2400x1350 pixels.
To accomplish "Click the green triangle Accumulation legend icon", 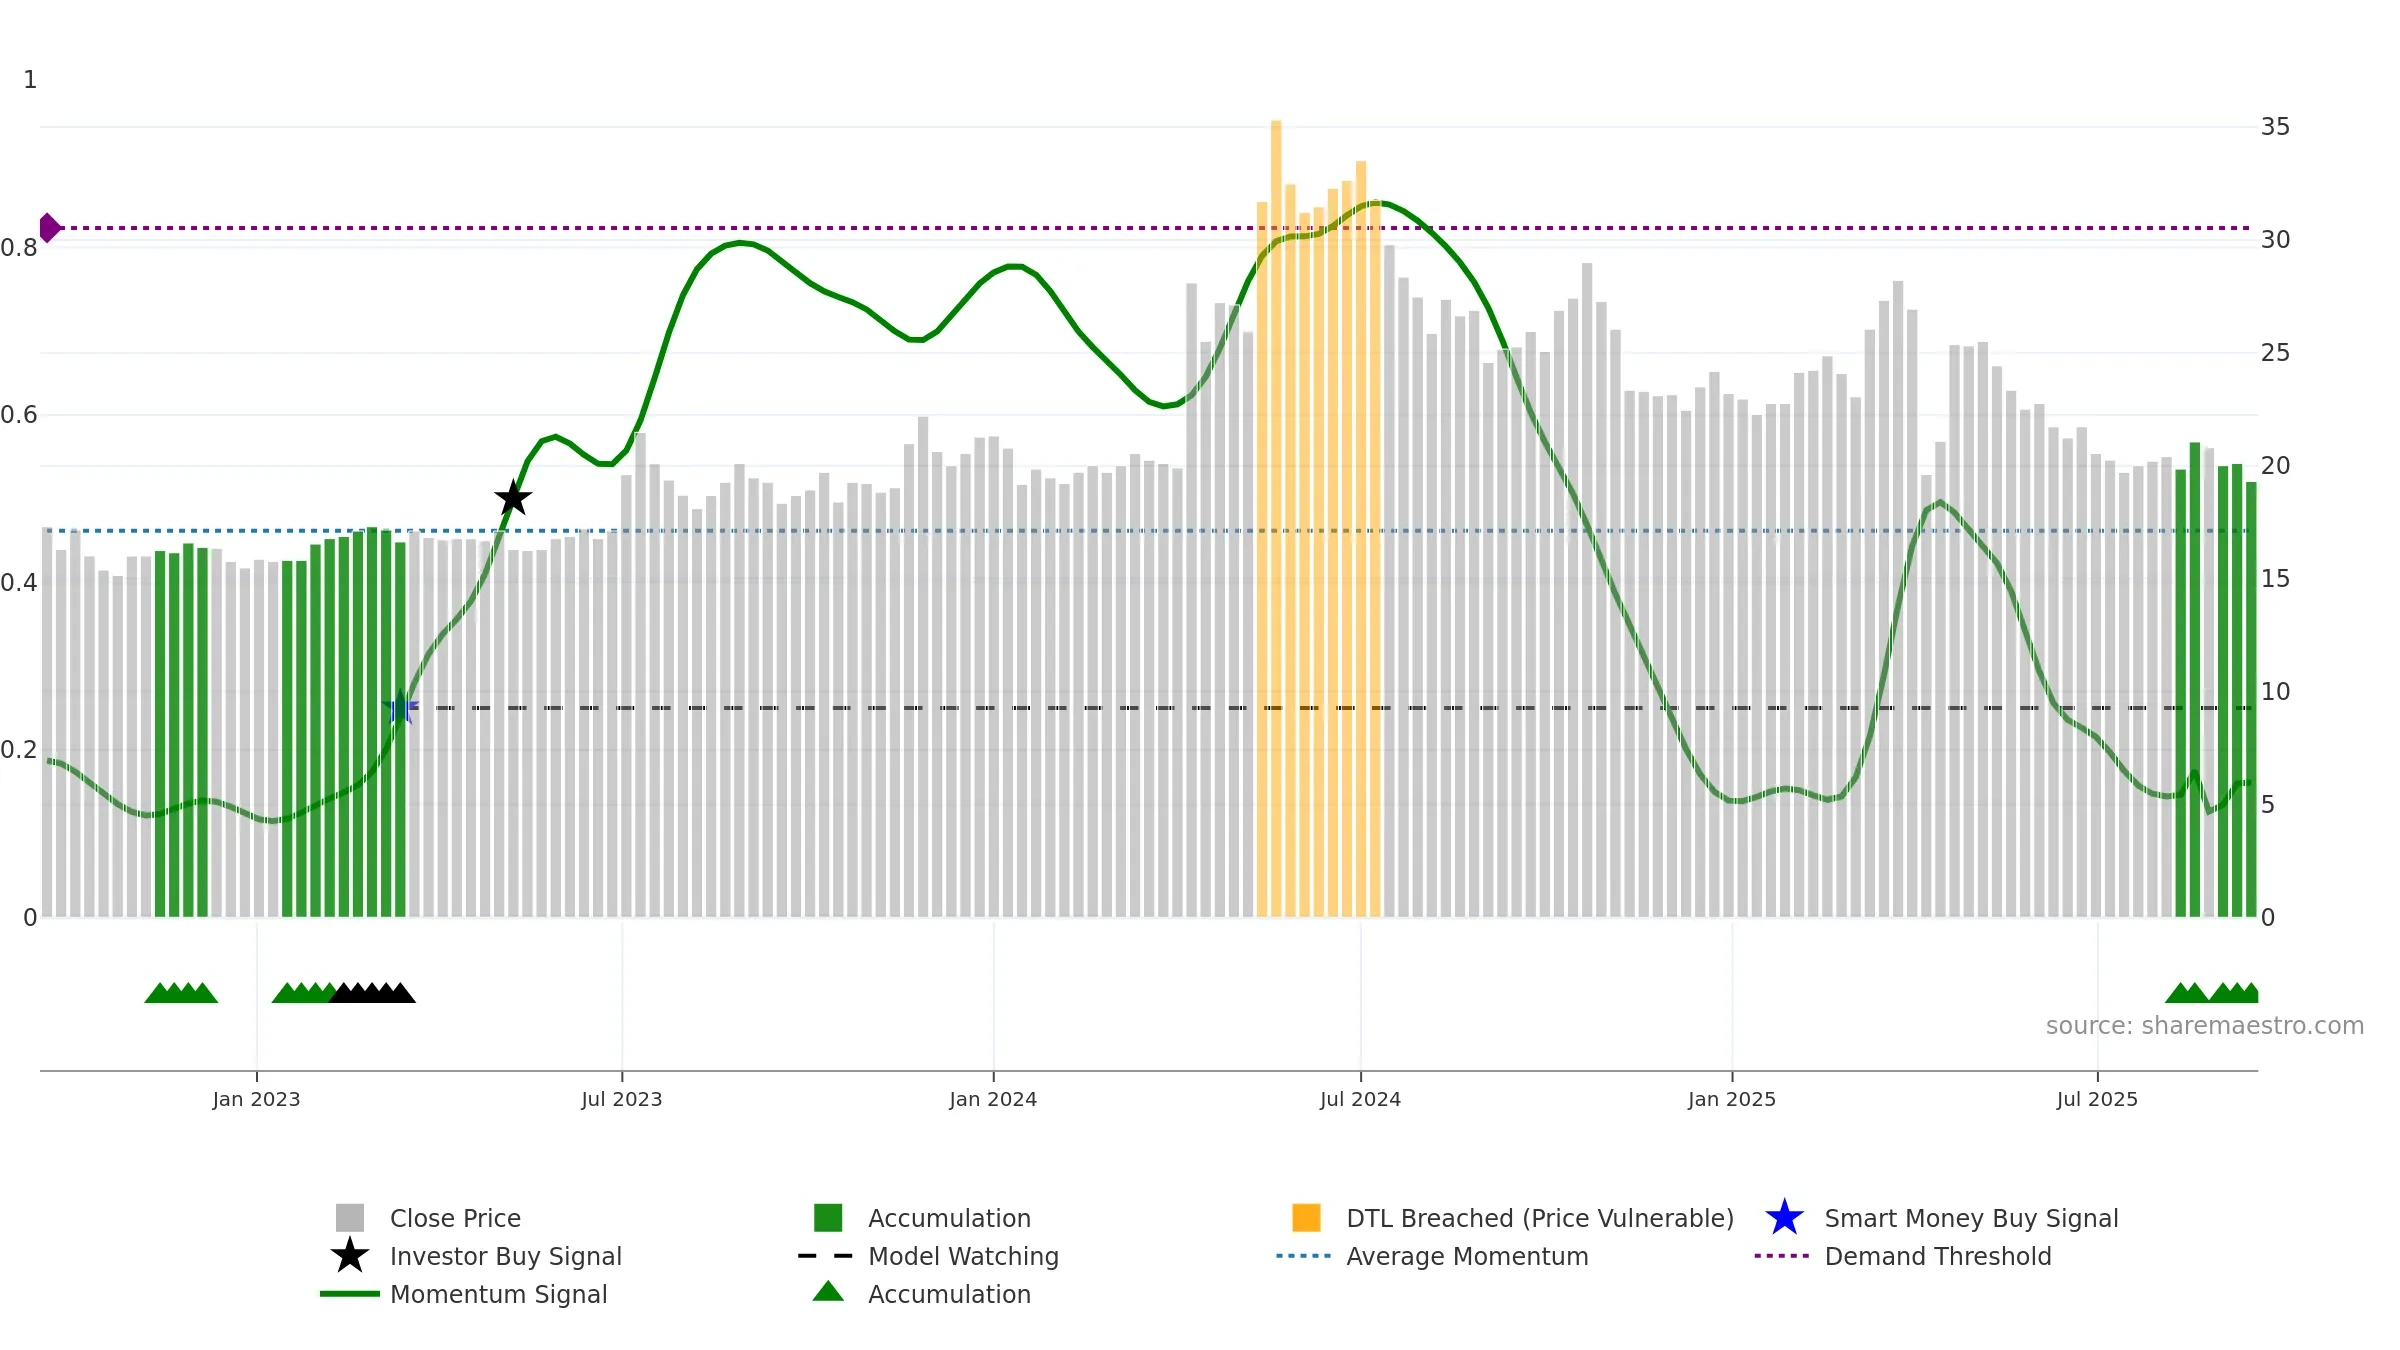I will coord(828,1292).
